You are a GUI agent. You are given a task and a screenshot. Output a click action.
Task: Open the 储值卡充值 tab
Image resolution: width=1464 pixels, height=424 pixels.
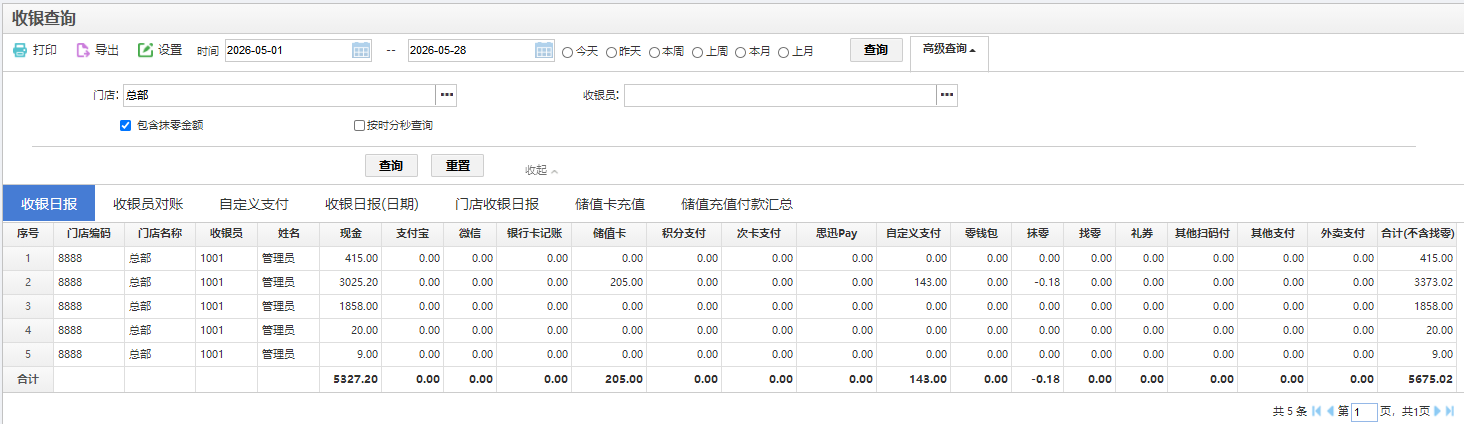click(610, 204)
